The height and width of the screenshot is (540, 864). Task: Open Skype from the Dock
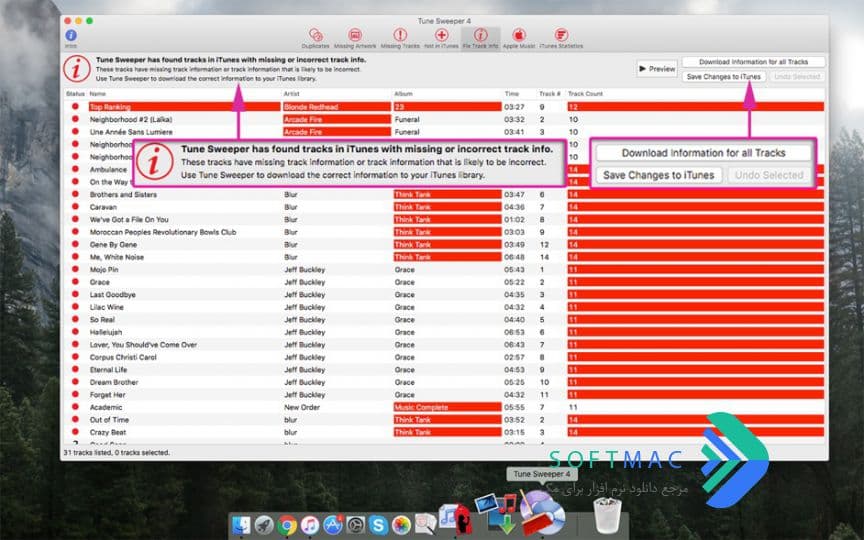click(379, 525)
